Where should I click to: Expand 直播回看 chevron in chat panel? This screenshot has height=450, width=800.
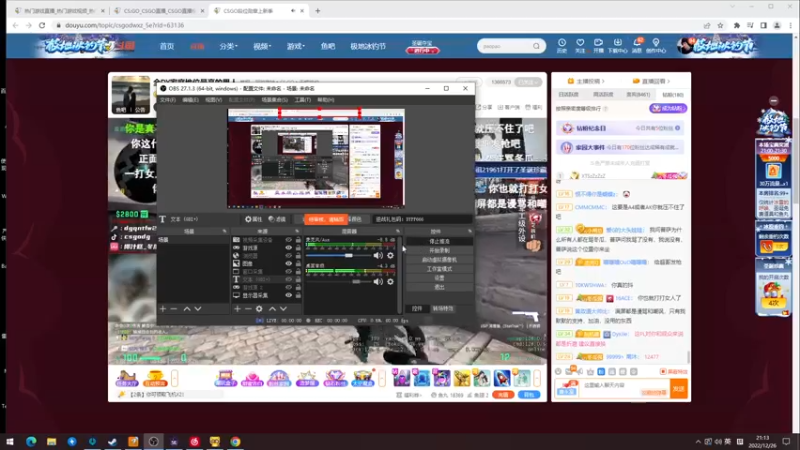[x=668, y=81]
